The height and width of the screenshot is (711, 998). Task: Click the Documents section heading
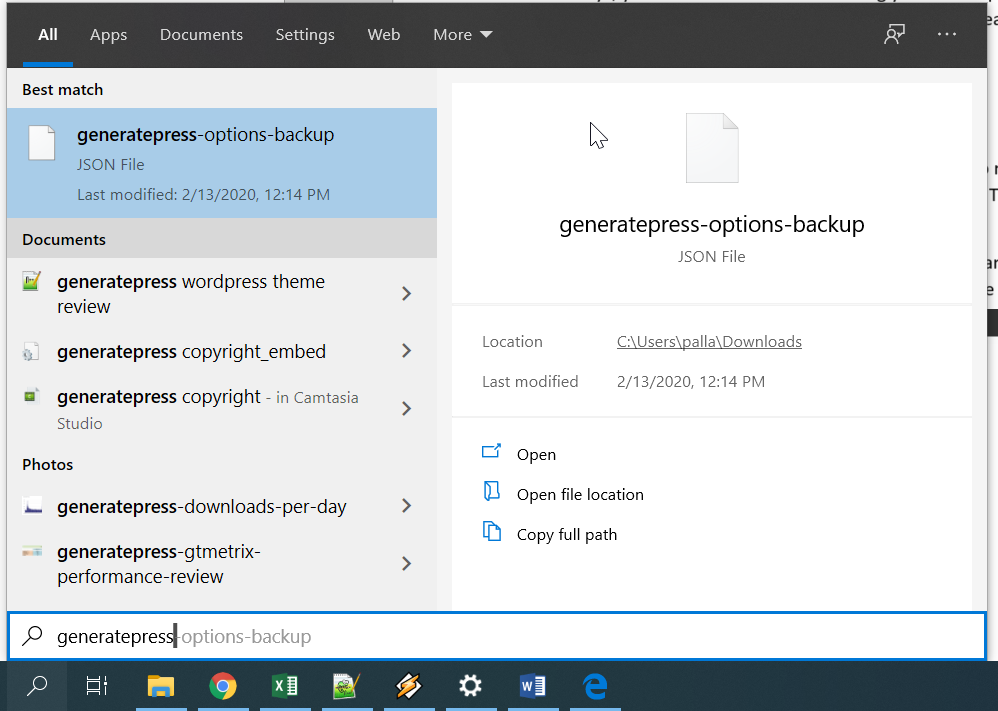64,240
